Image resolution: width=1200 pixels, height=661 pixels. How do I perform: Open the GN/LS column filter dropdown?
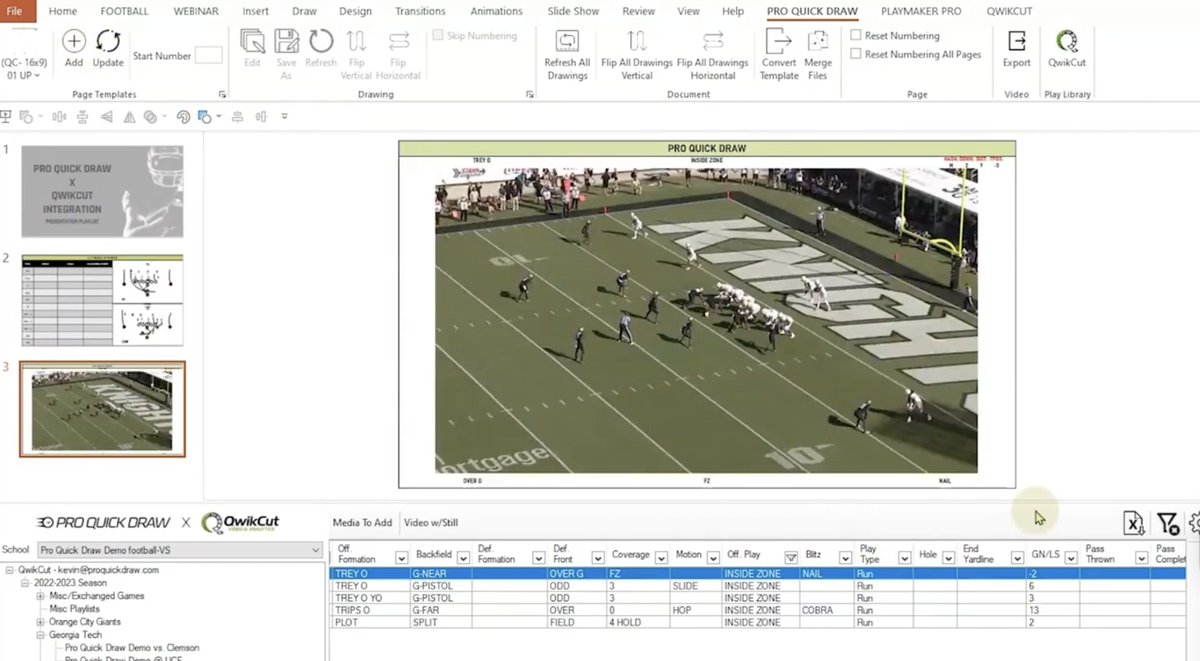click(1073, 558)
